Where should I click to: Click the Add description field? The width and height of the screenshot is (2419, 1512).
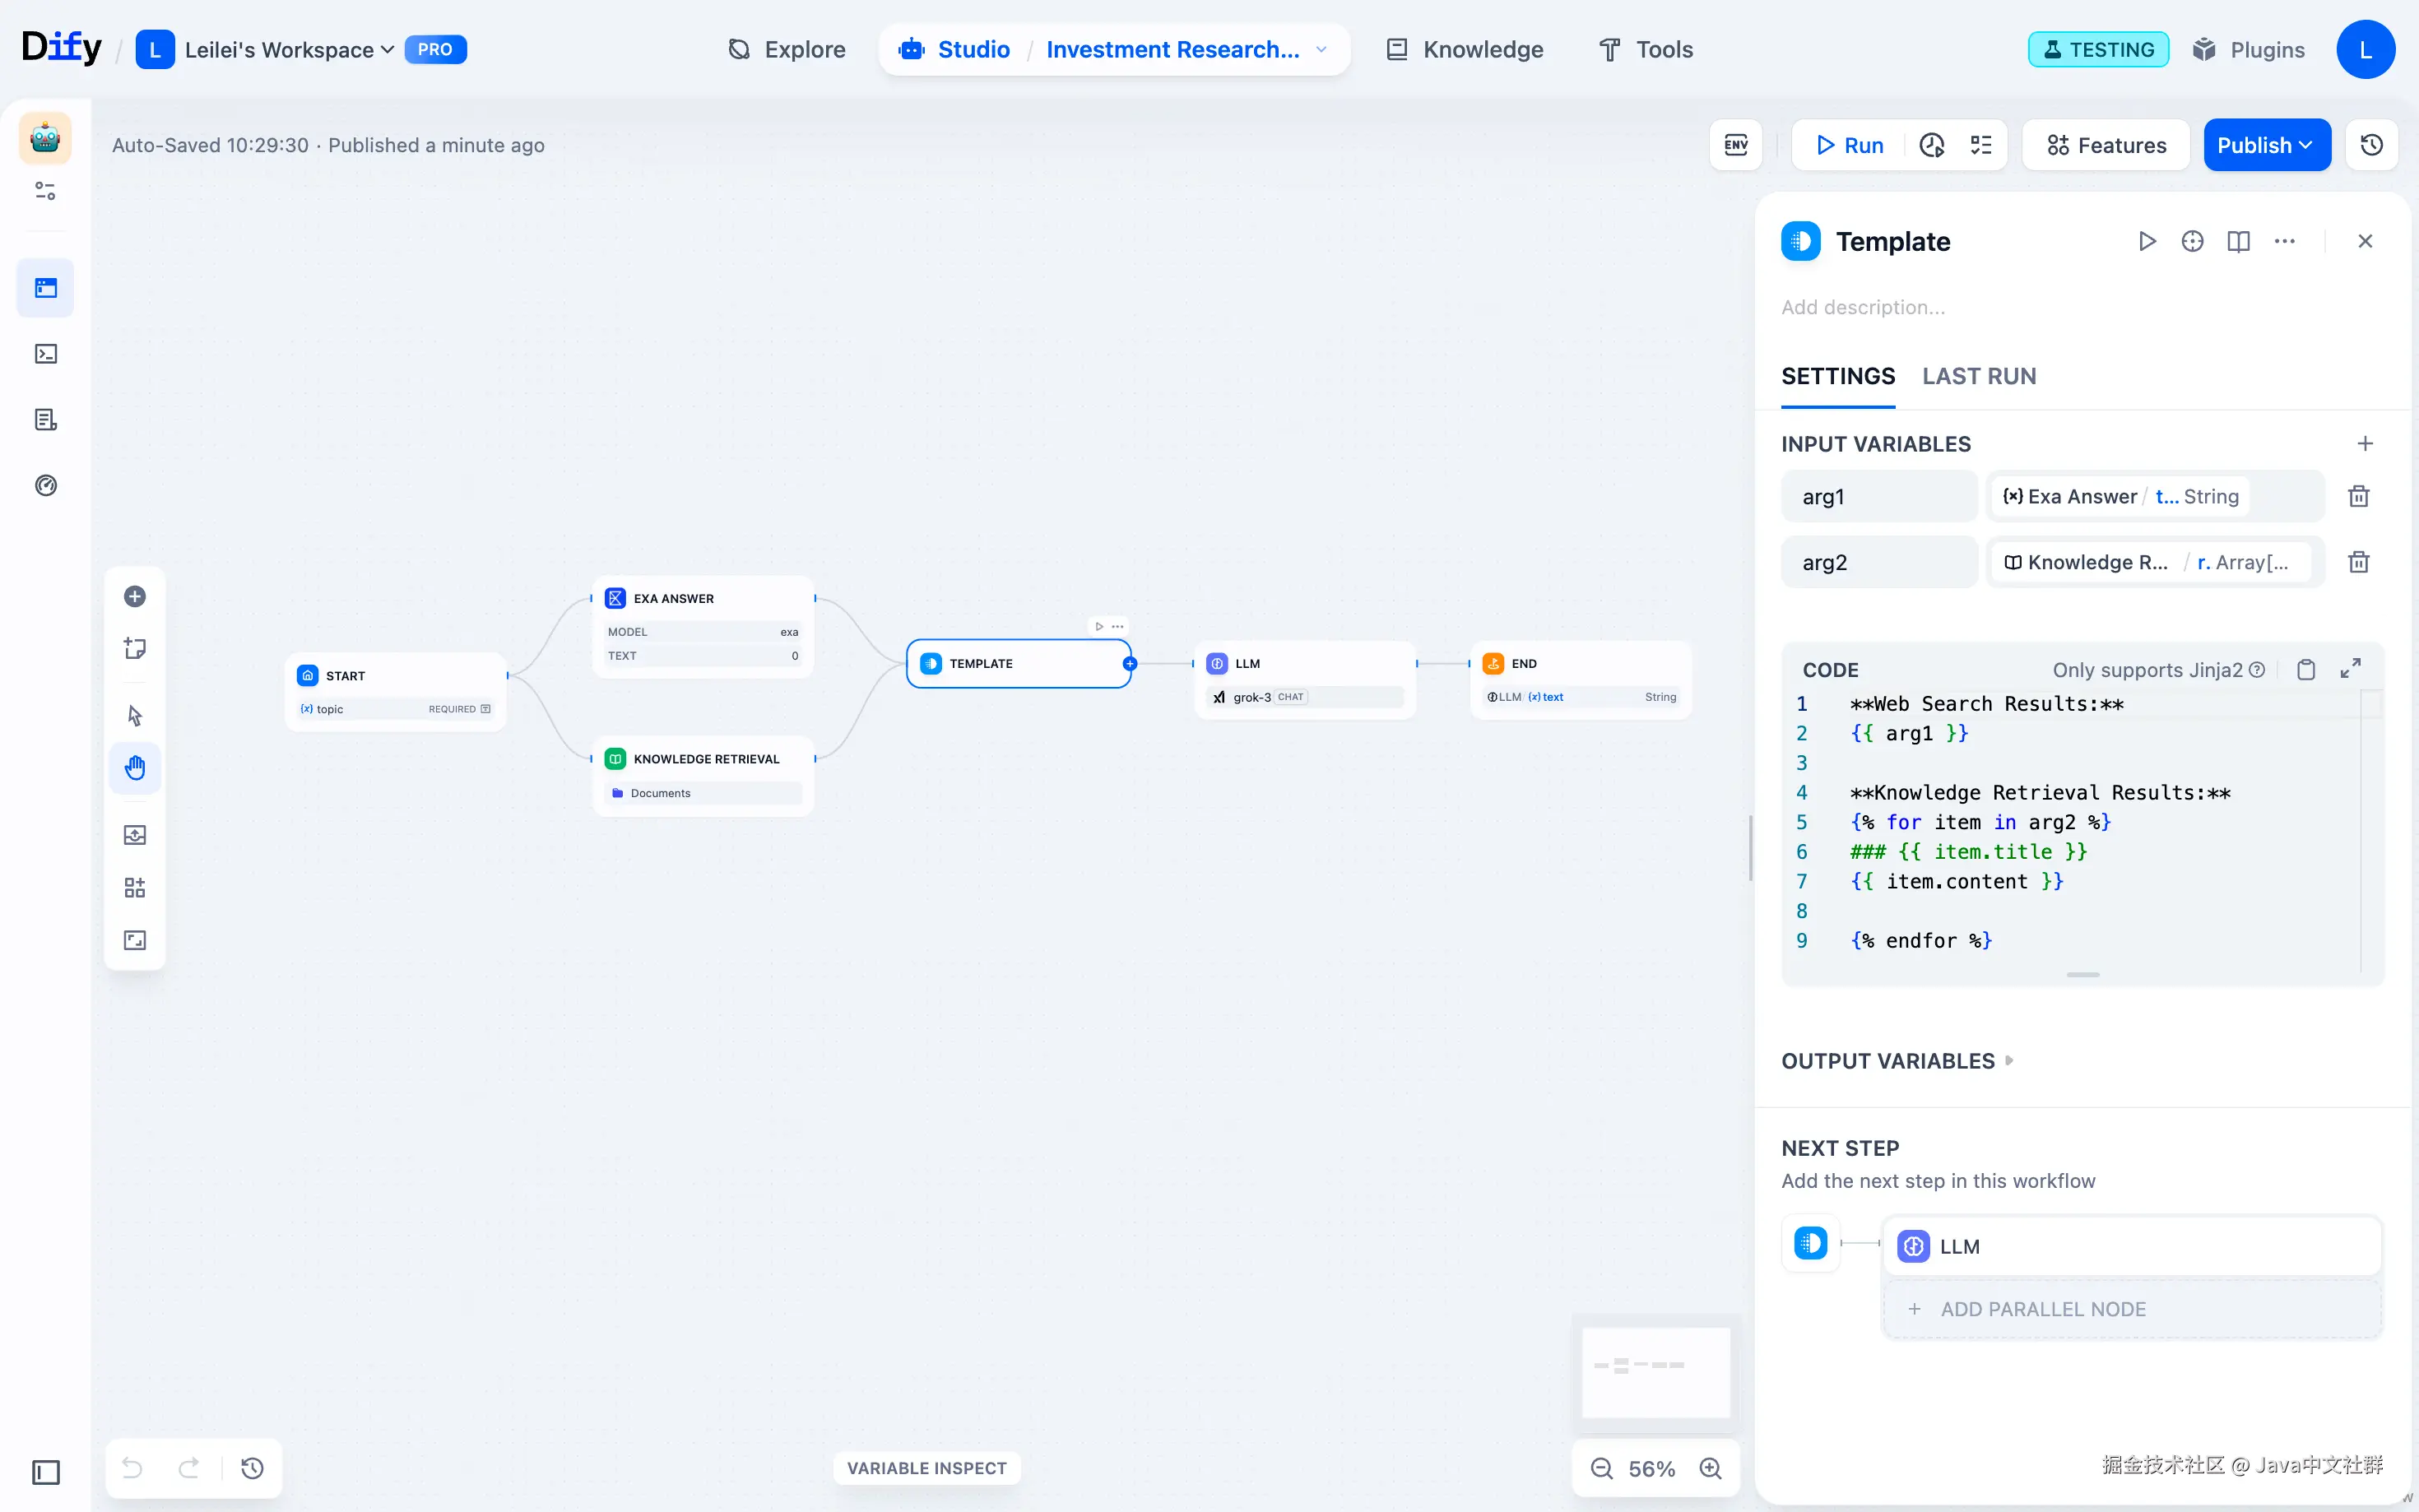(x=1863, y=307)
